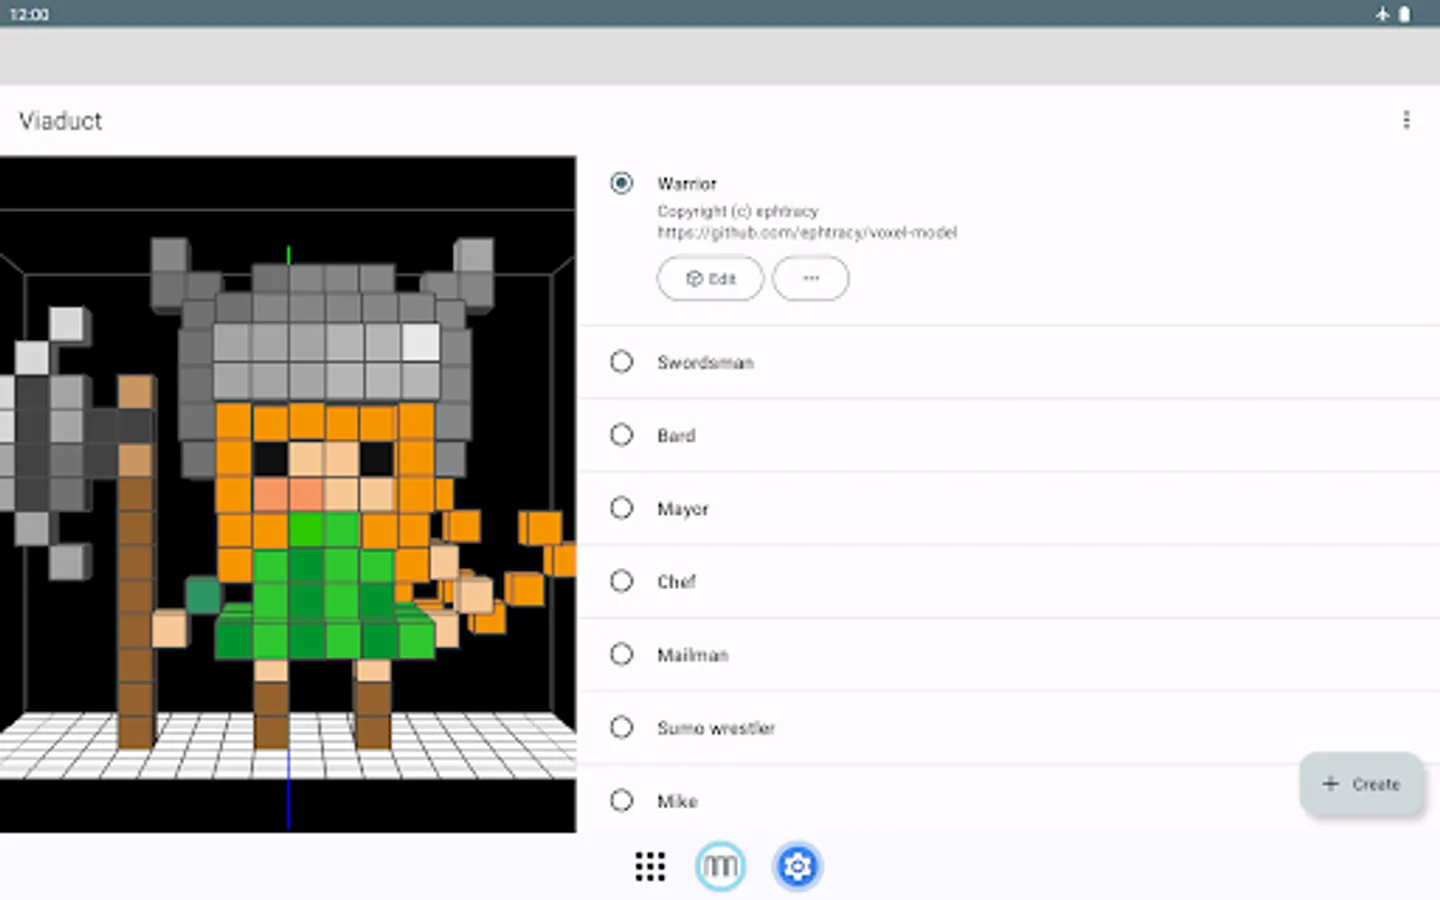The width and height of the screenshot is (1440, 900).
Task: Select the Mailman model
Action: coord(621,654)
